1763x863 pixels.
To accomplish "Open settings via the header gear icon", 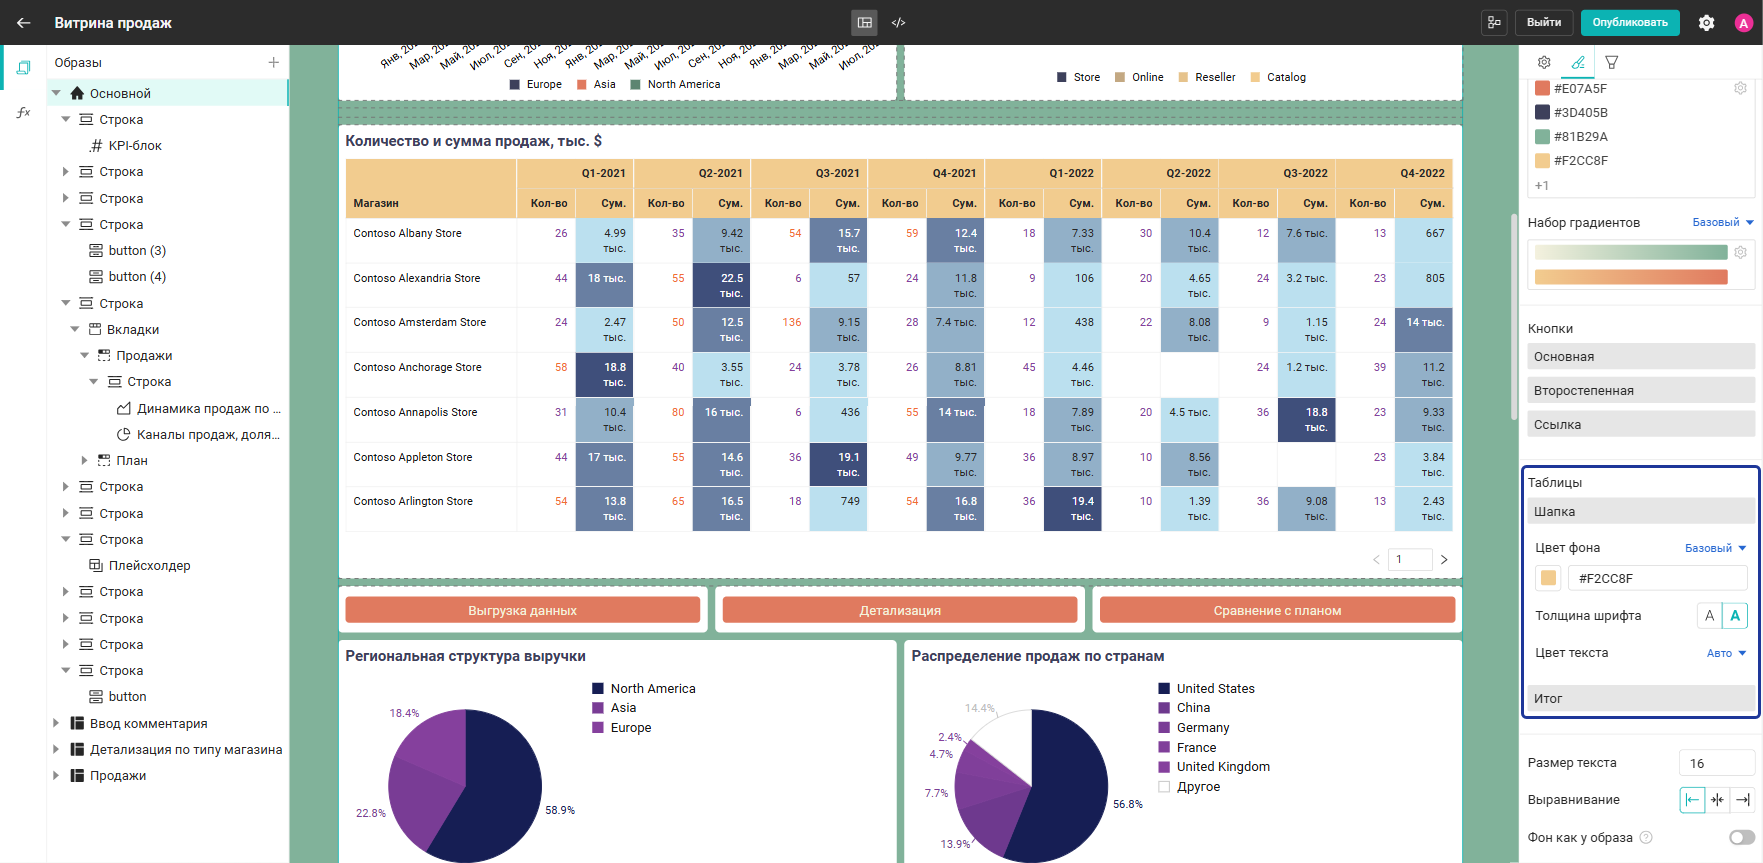I will (1706, 23).
